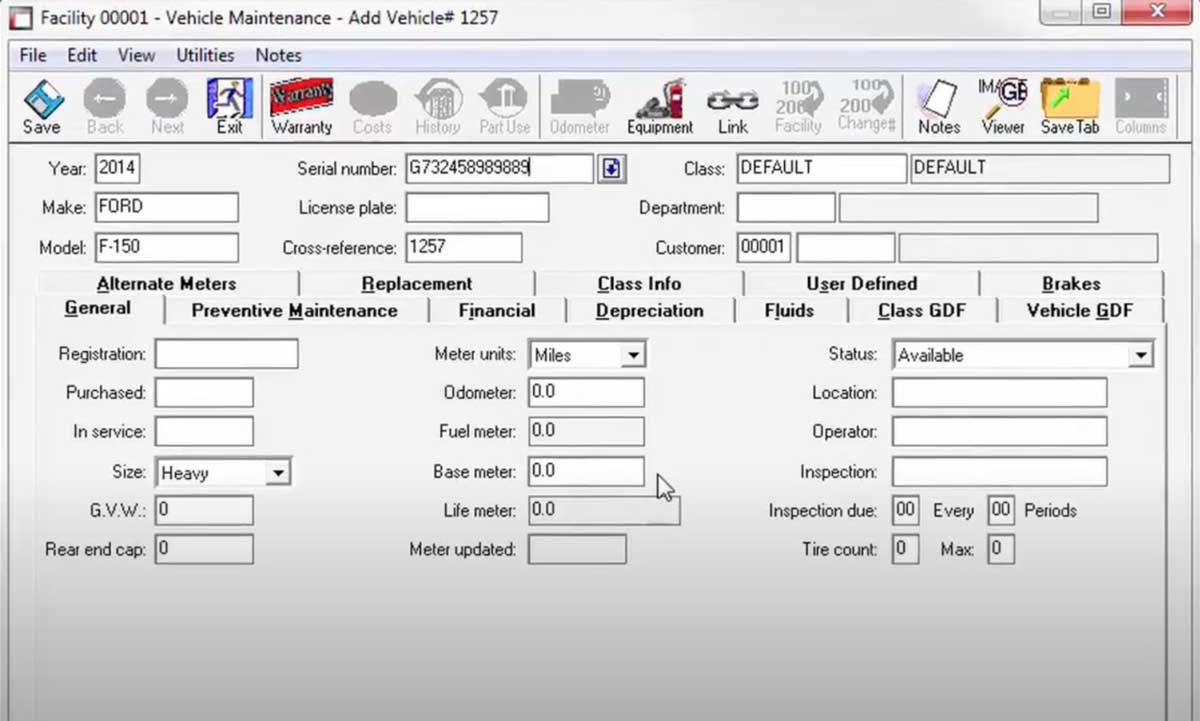The image size is (1200, 721).
Task: Exit the Vehicle Maintenance screen
Action: [x=231, y=106]
